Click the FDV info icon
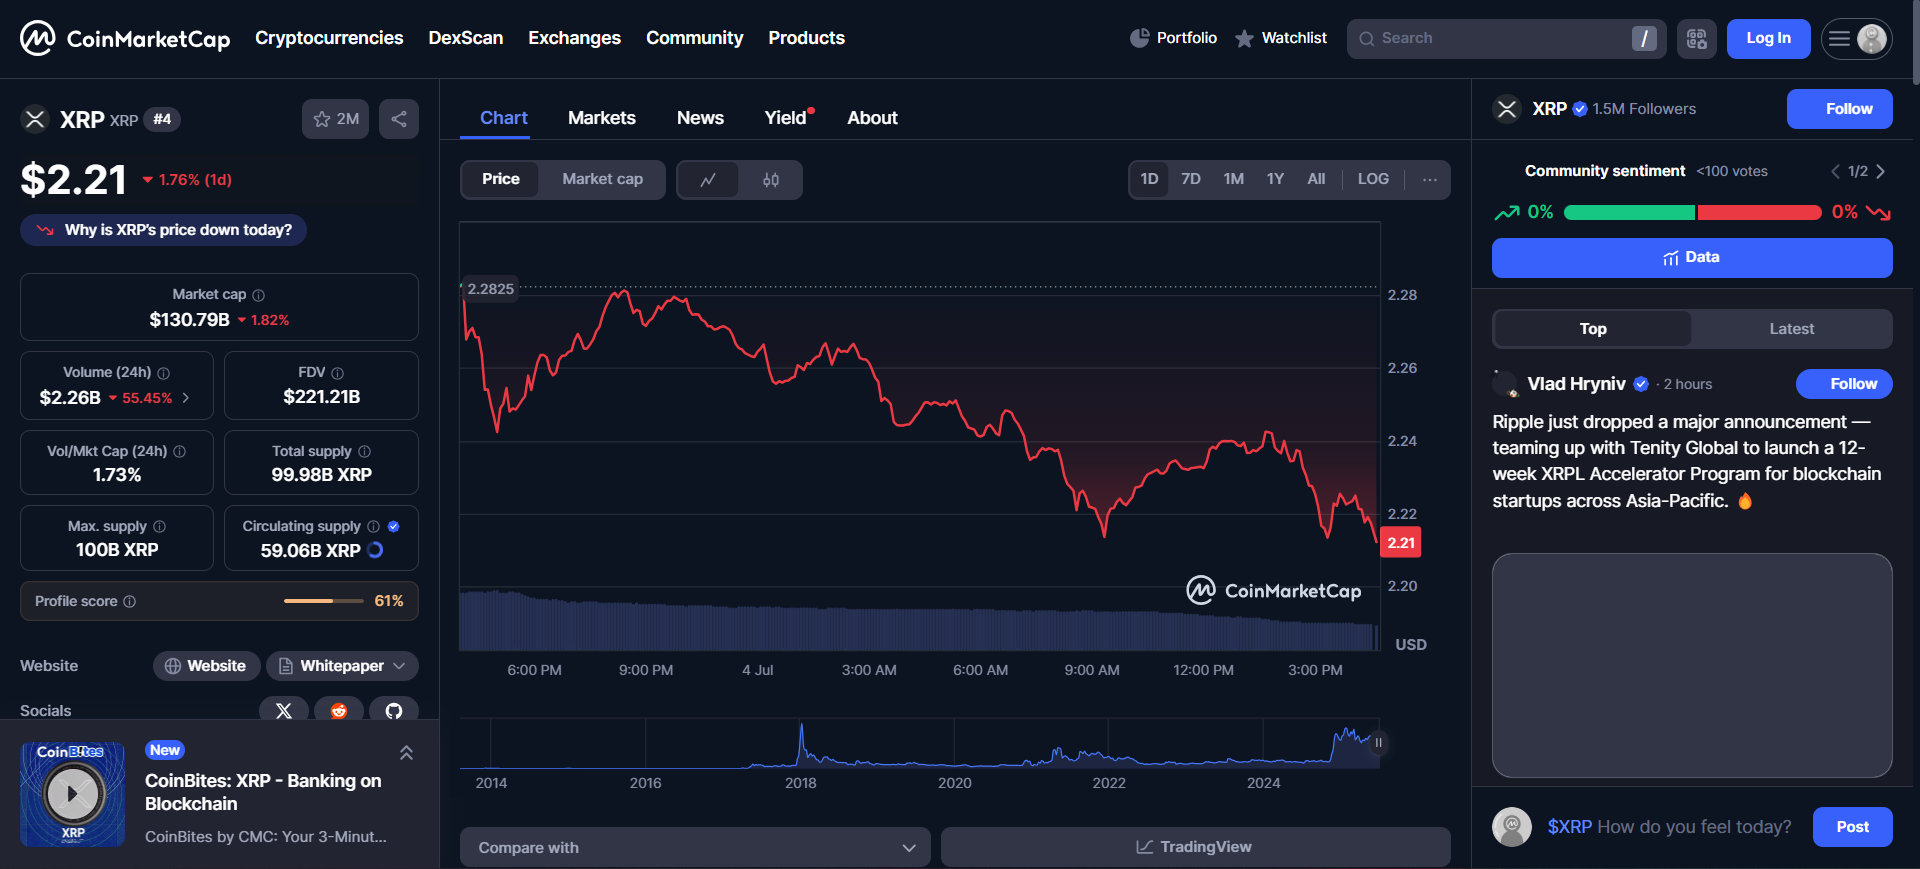This screenshot has height=869, width=1920. 337,373
